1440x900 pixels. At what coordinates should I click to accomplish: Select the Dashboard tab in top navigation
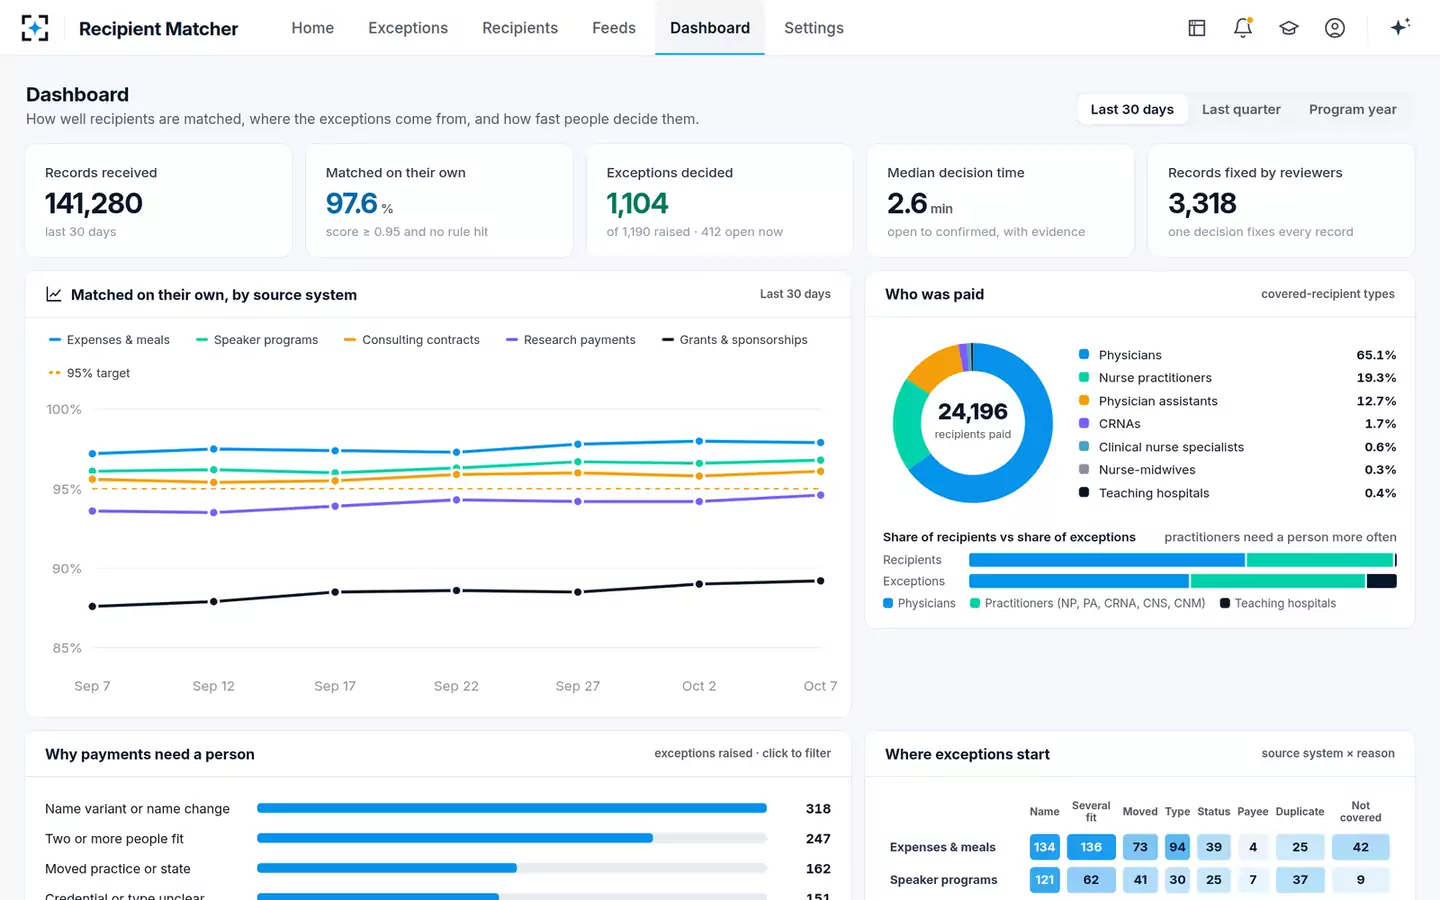click(710, 28)
